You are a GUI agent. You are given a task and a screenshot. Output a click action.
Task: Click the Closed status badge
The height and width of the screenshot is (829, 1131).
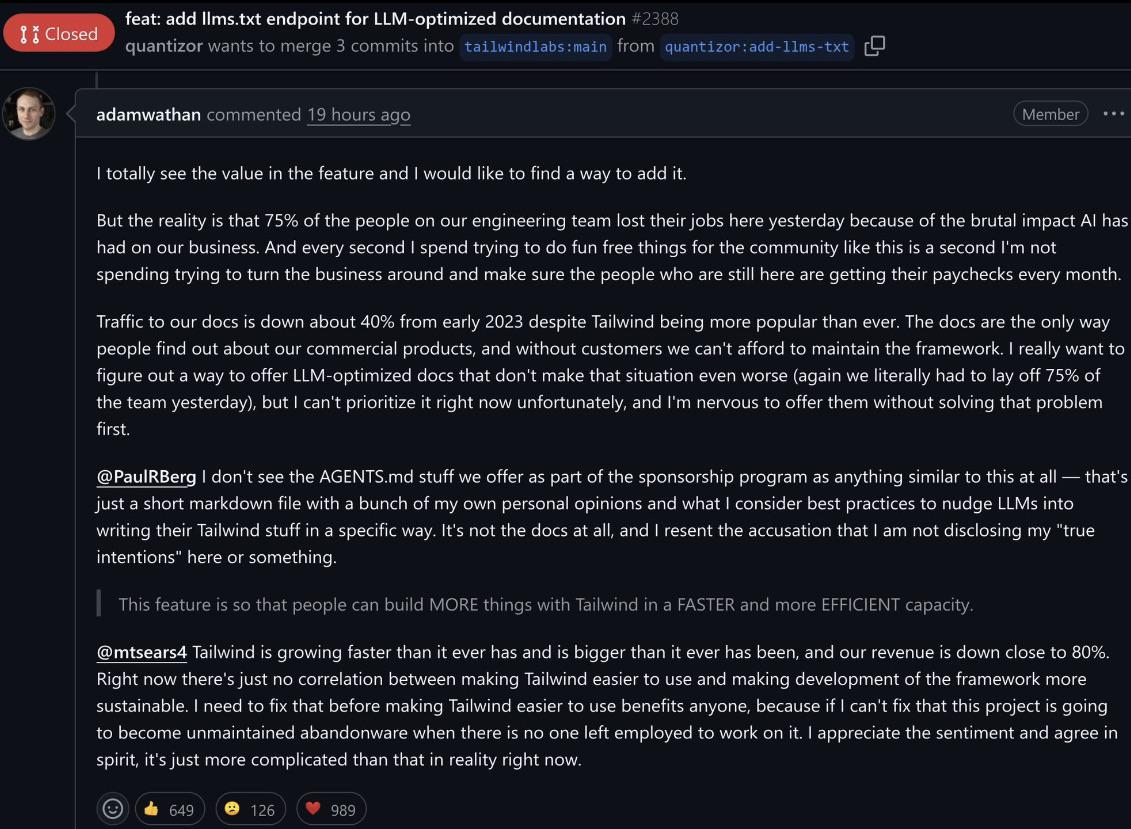pyautogui.click(x=58, y=32)
